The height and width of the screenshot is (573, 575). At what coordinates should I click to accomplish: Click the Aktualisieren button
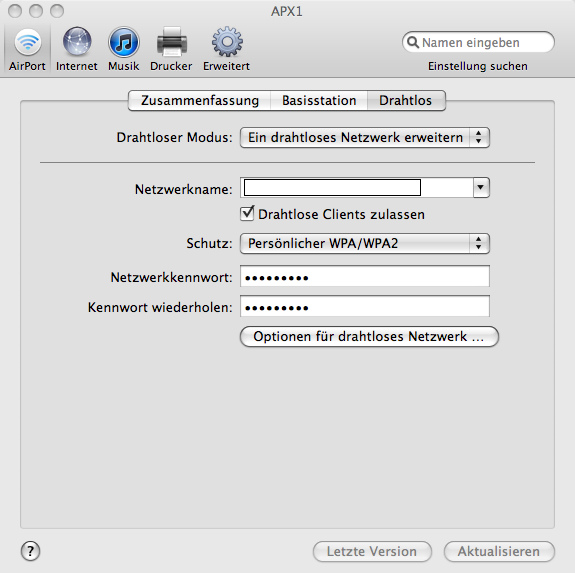pos(499,551)
